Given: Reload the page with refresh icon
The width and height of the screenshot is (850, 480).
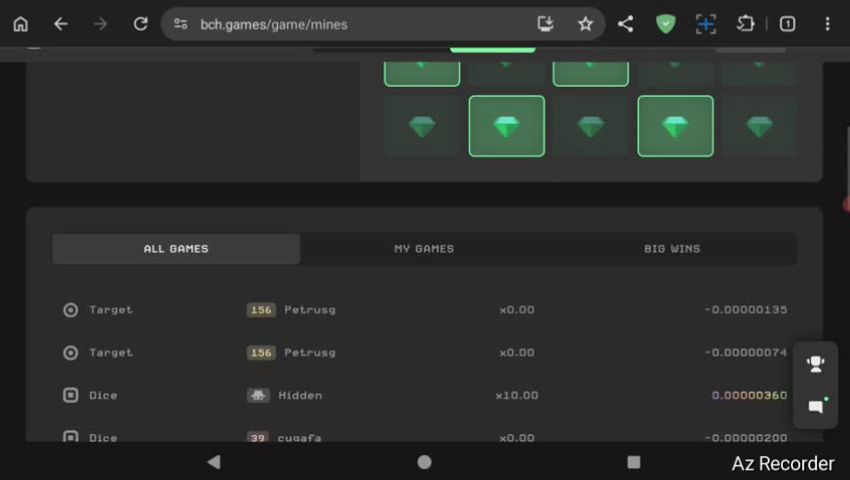Looking at the screenshot, I should coord(140,24).
